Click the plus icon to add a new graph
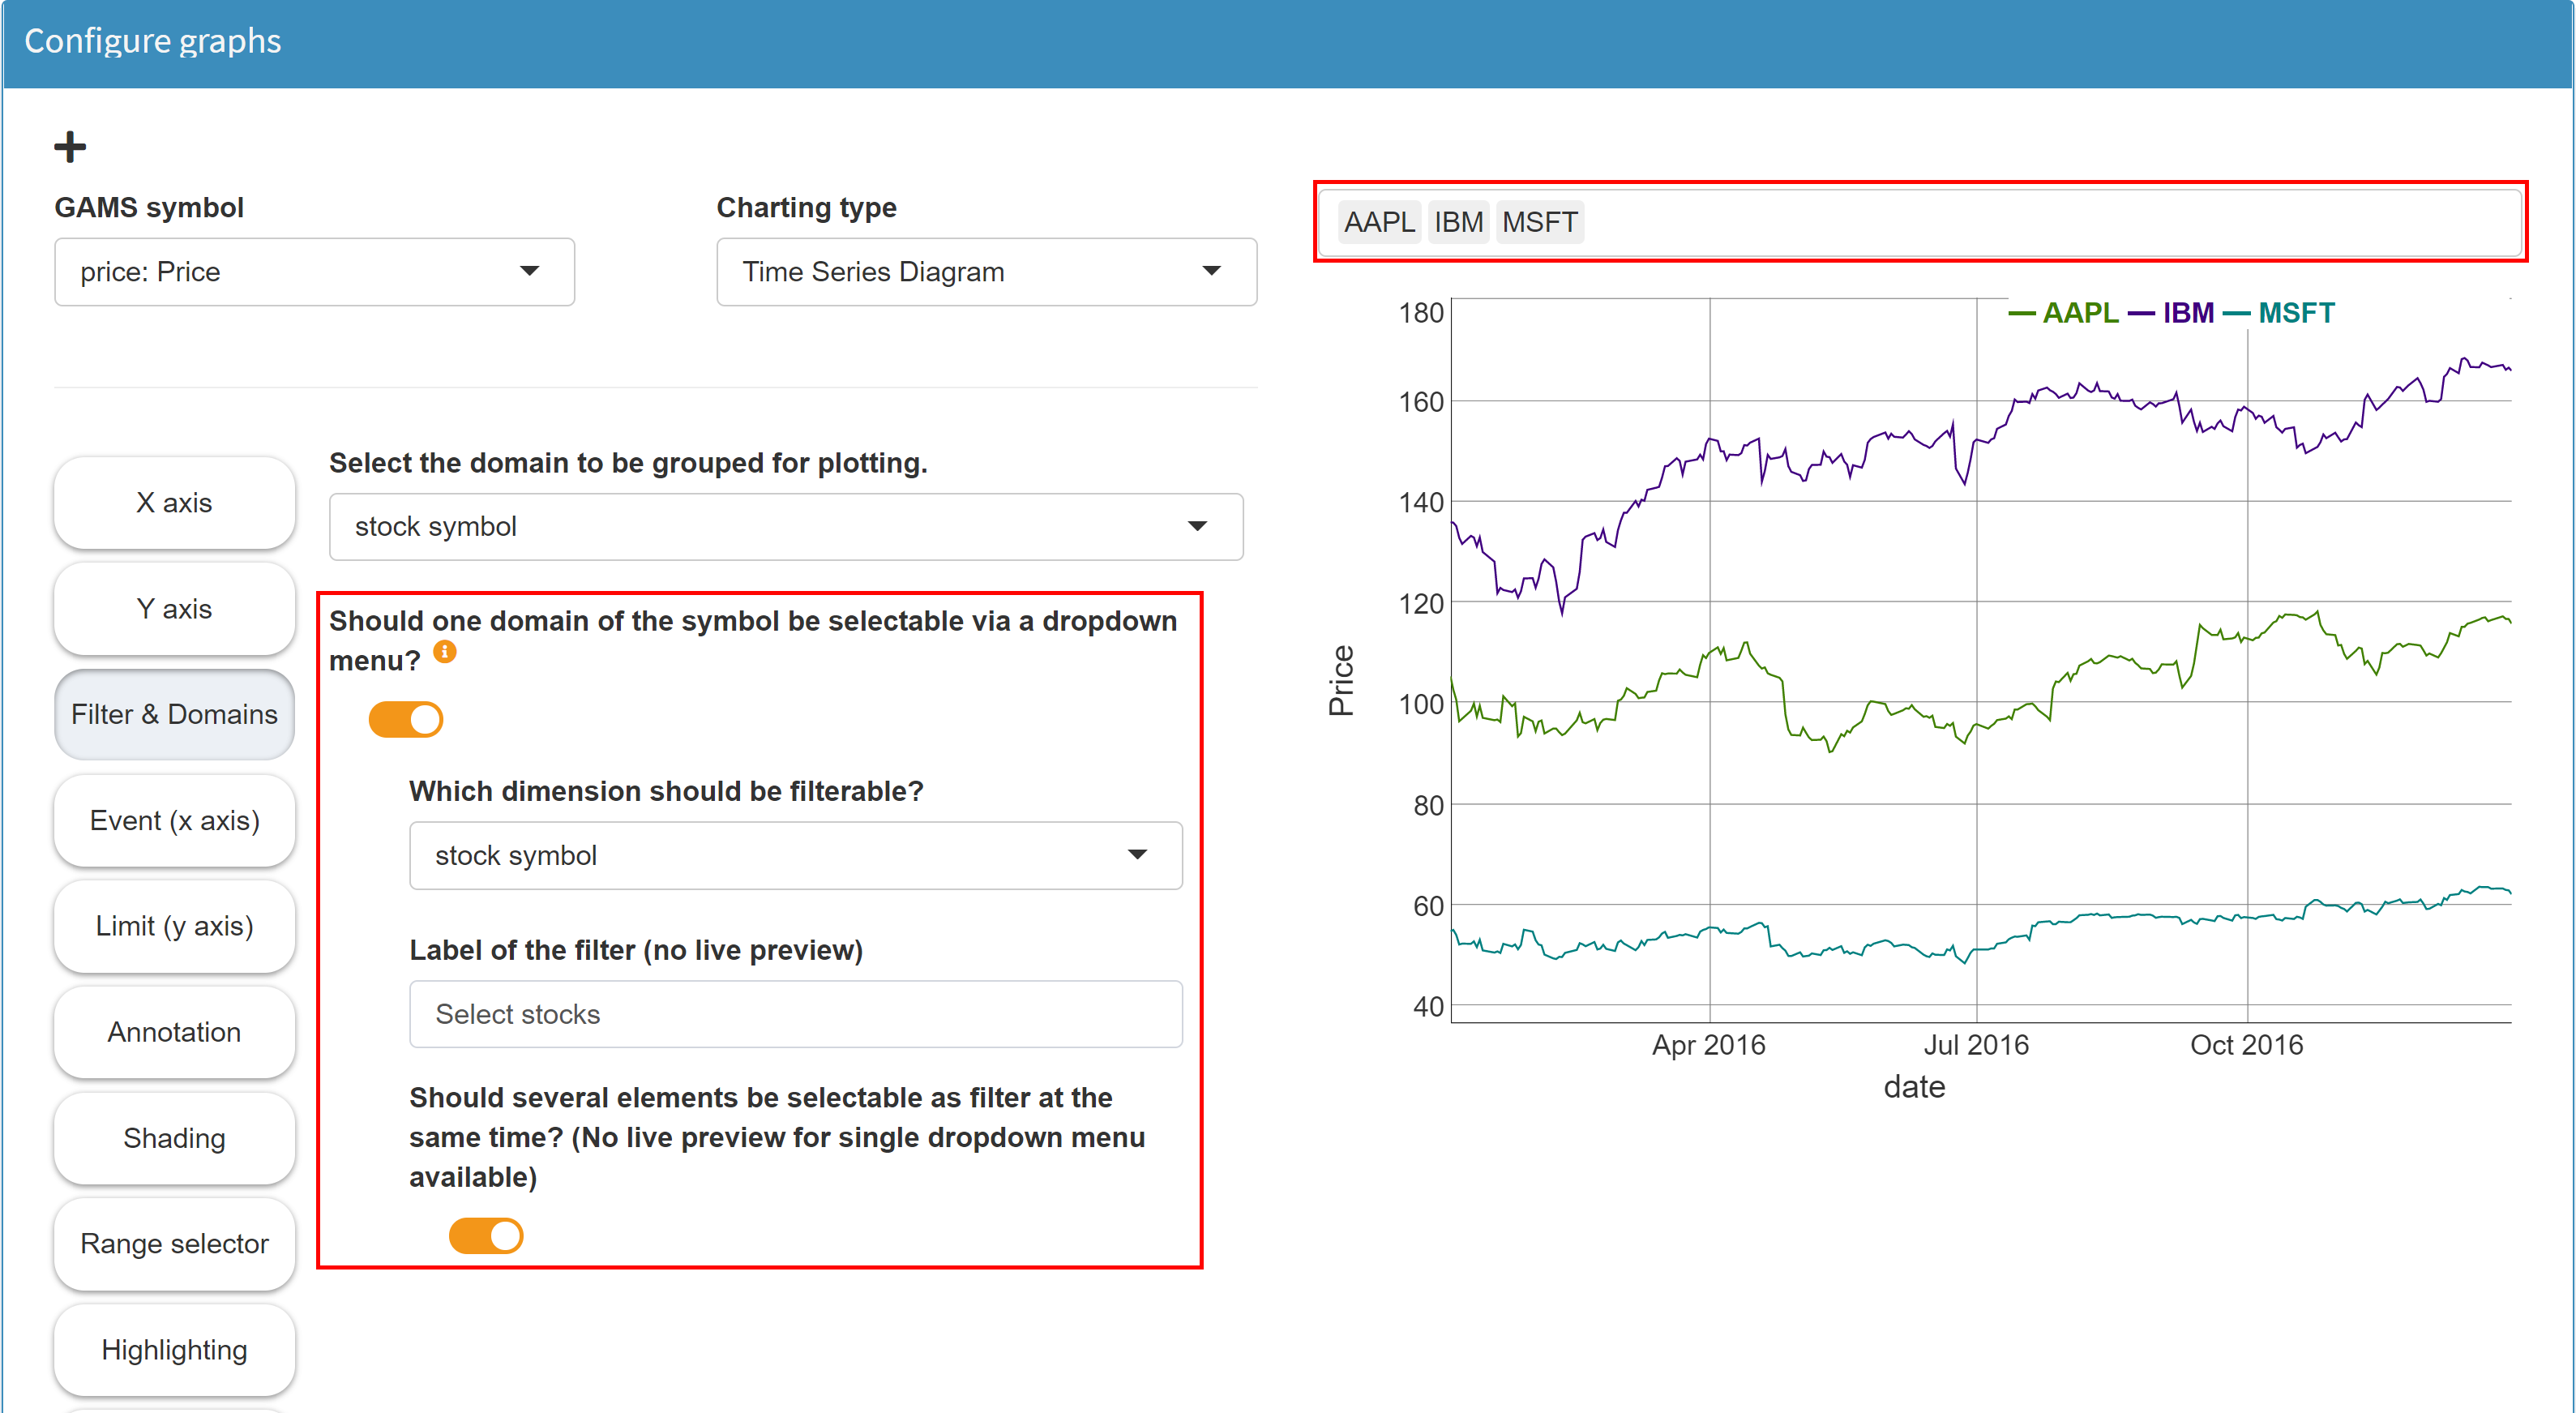The width and height of the screenshot is (2576, 1413). point(70,146)
